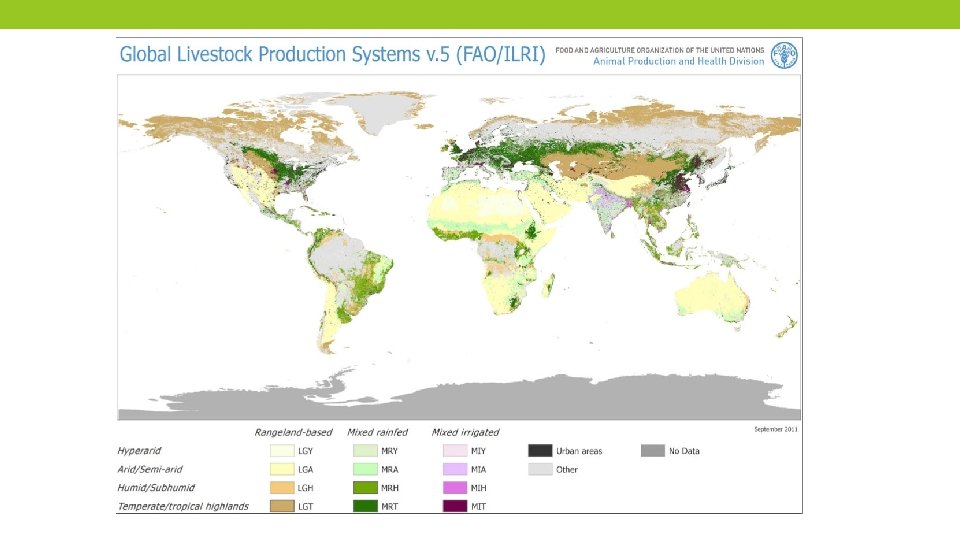Select the MRH legend color swatch

point(365,487)
